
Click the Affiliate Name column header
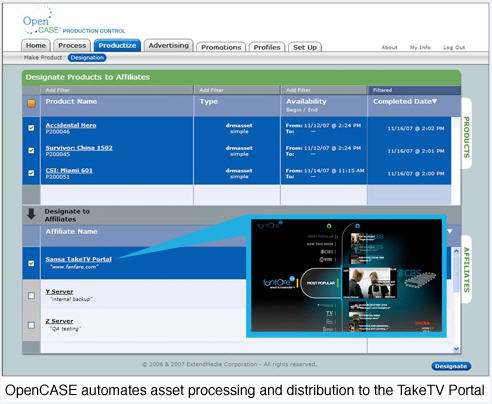coord(72,231)
